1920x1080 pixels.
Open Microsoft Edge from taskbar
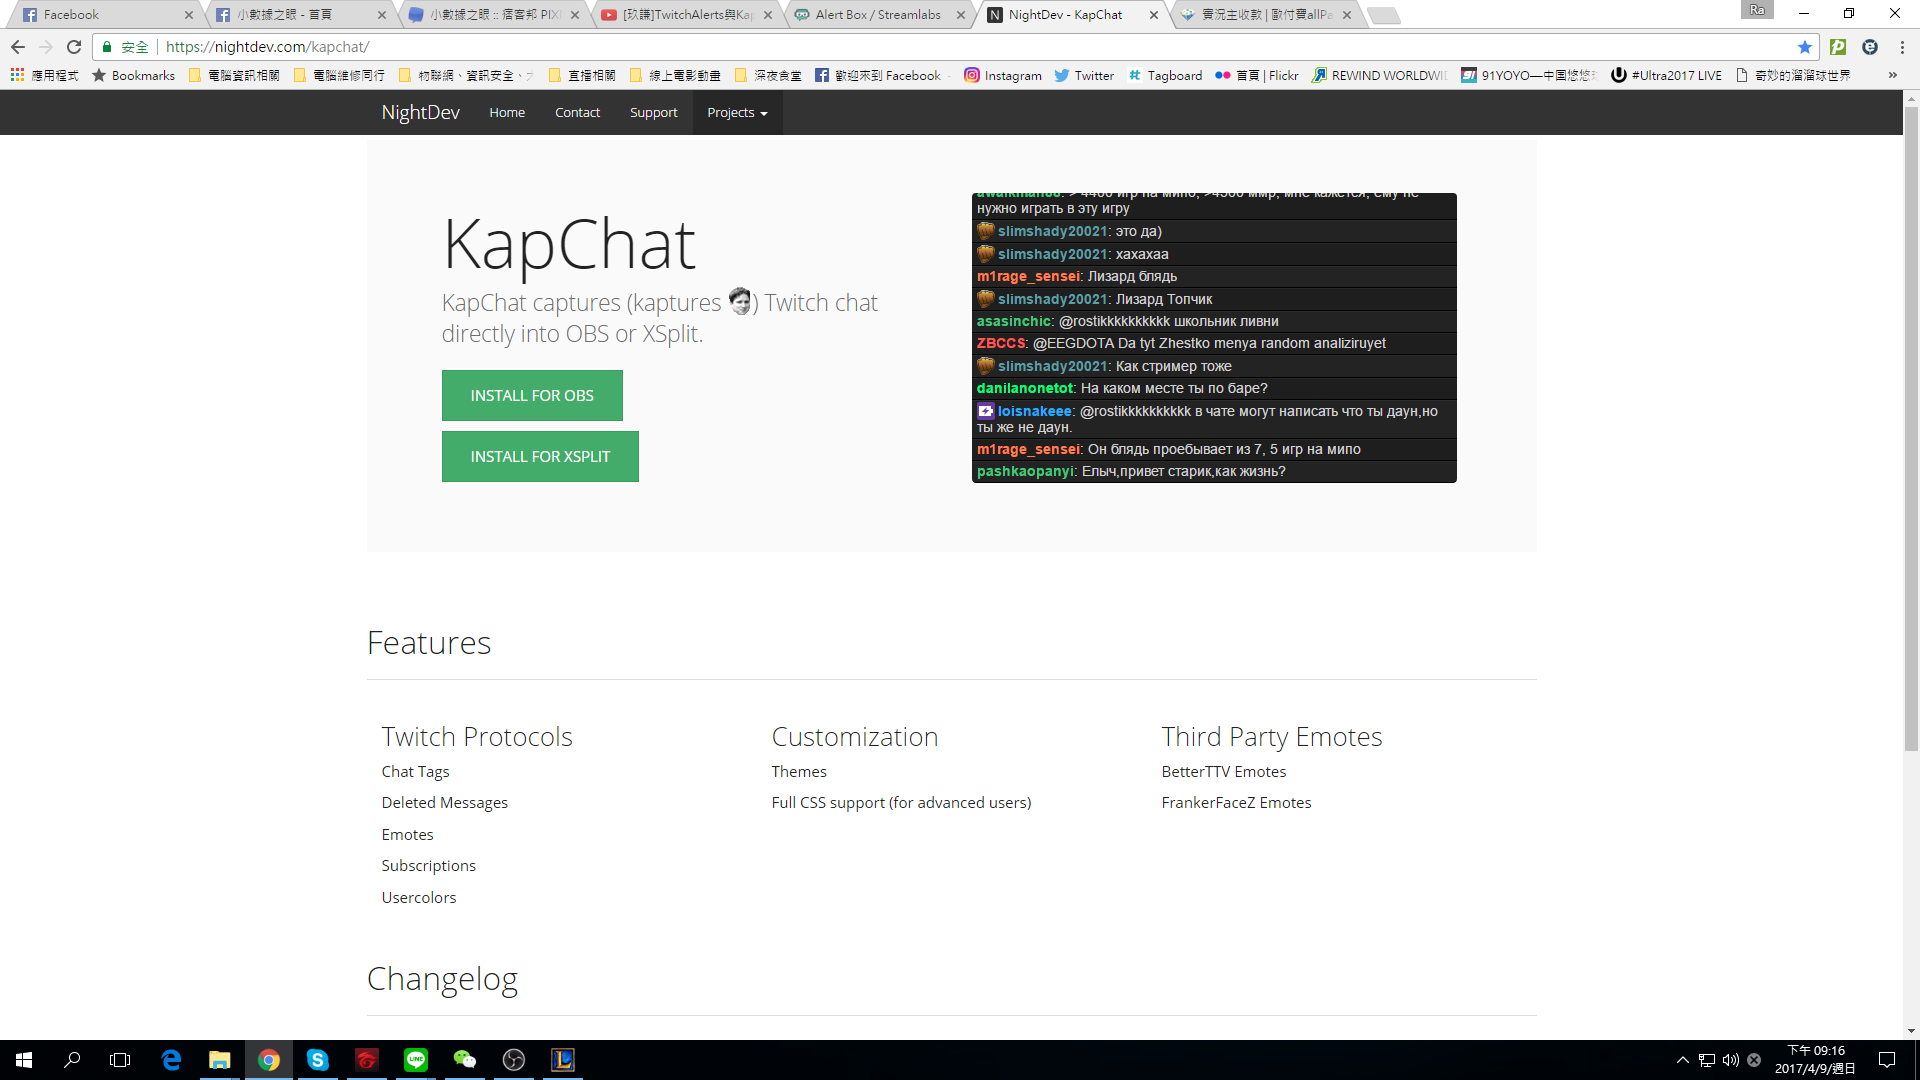pyautogui.click(x=171, y=1060)
